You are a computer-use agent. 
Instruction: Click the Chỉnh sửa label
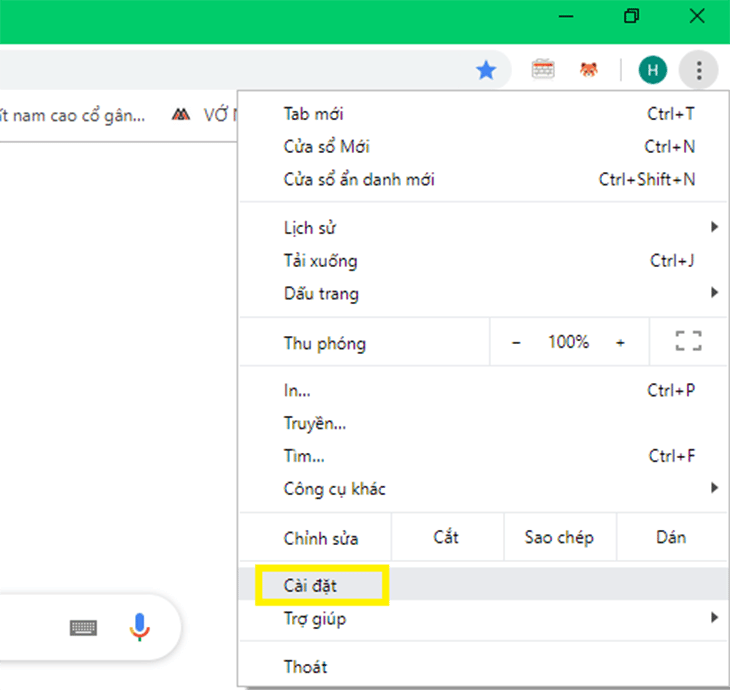coord(321,538)
